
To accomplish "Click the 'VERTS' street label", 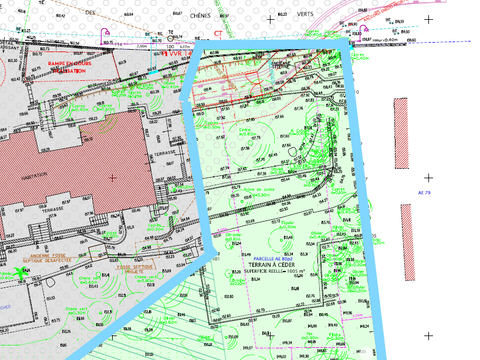I will coord(305,14).
